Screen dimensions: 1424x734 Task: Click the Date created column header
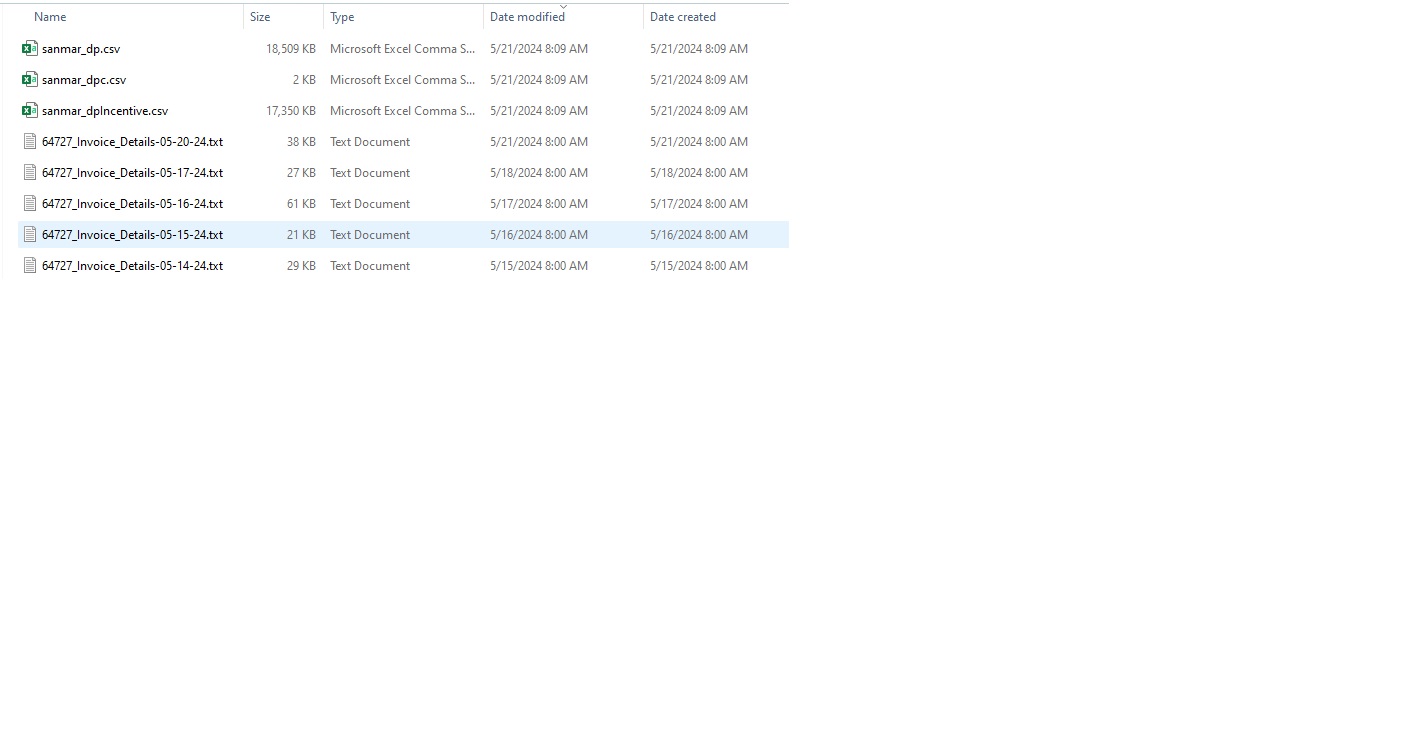[x=683, y=17]
